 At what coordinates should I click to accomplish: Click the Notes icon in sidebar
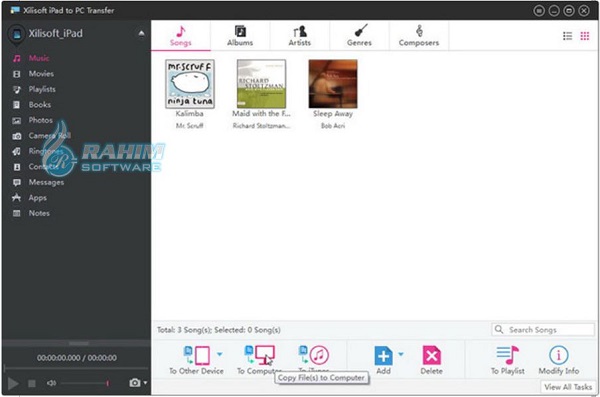pyautogui.click(x=17, y=213)
